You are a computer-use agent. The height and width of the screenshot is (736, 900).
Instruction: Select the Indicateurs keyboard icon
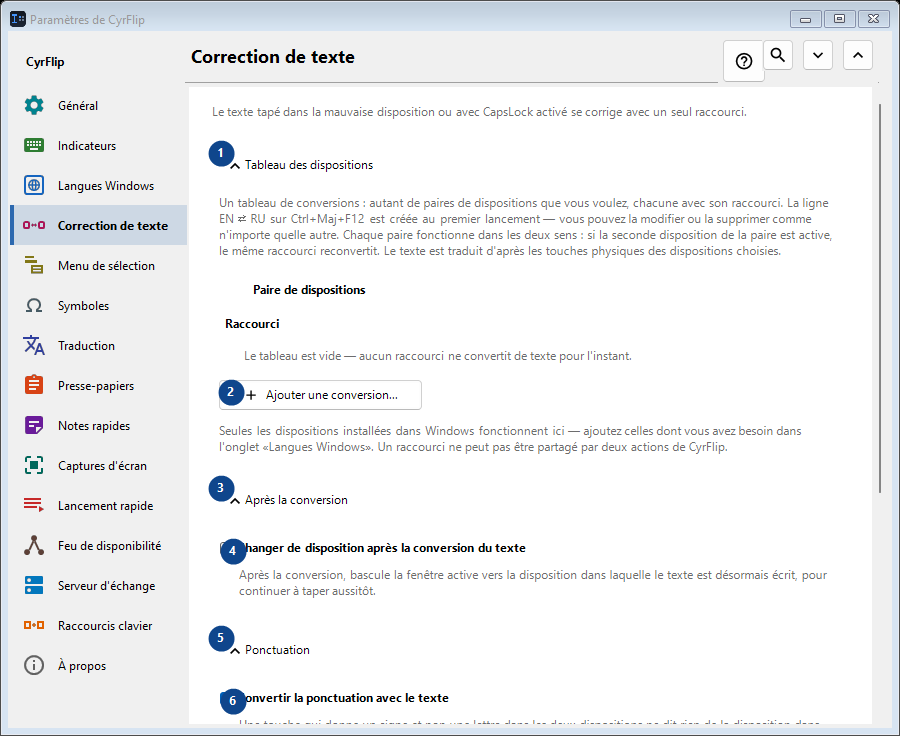click(x=34, y=145)
